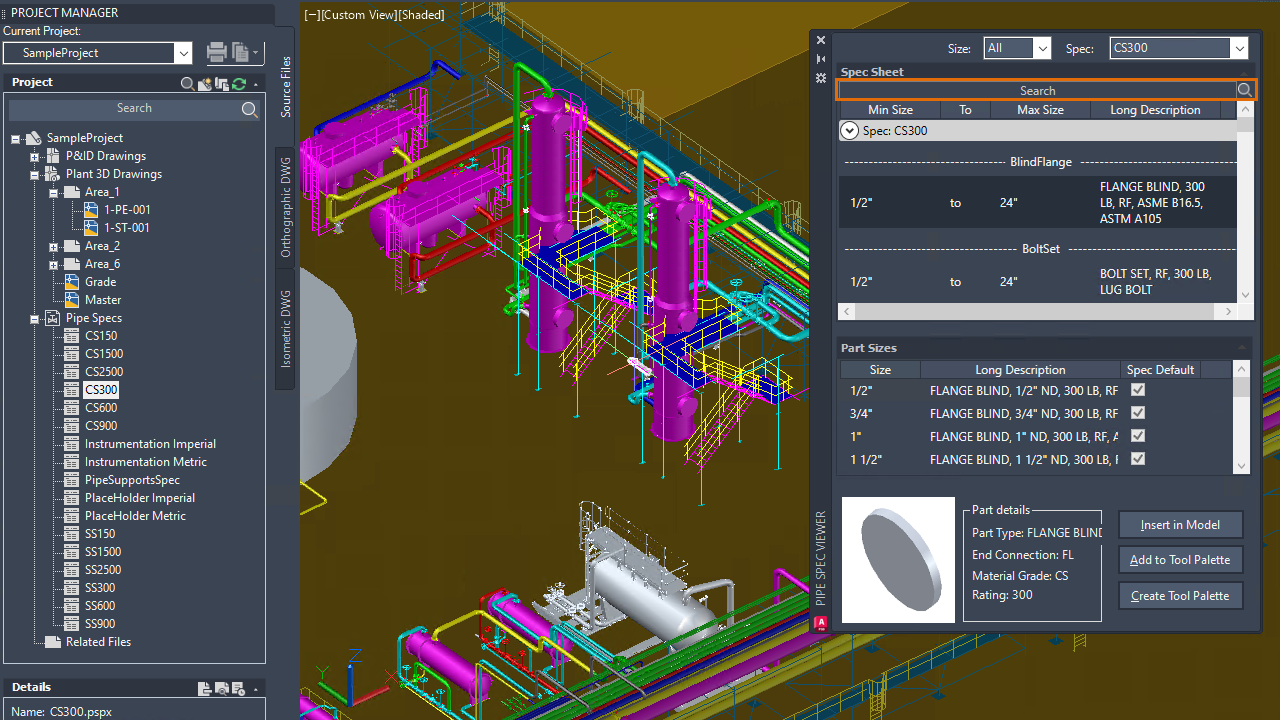The width and height of the screenshot is (1280, 720).
Task: Switch to the Isometric DWG tab
Action: point(285,329)
